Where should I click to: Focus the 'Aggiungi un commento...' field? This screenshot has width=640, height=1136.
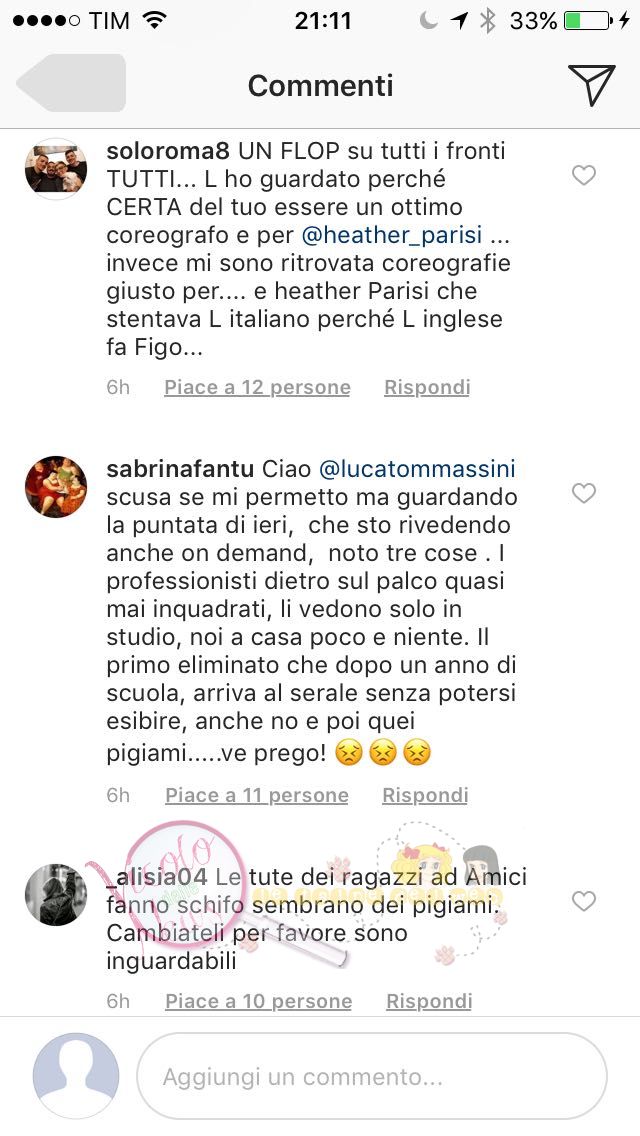pos(372,1077)
